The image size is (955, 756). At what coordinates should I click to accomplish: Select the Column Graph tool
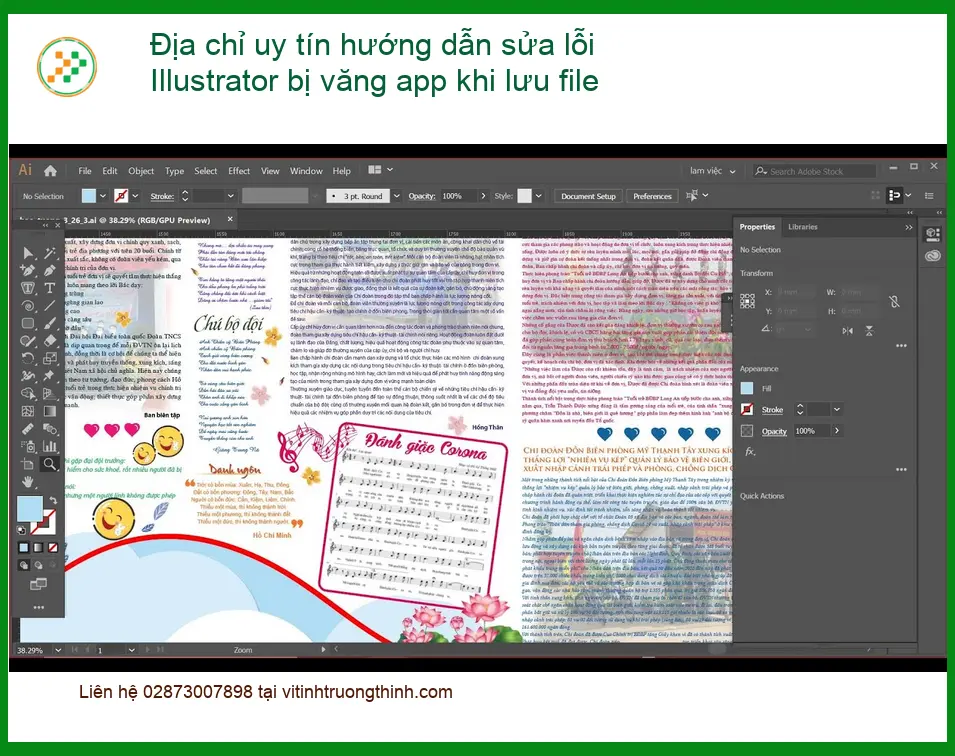coord(50,447)
